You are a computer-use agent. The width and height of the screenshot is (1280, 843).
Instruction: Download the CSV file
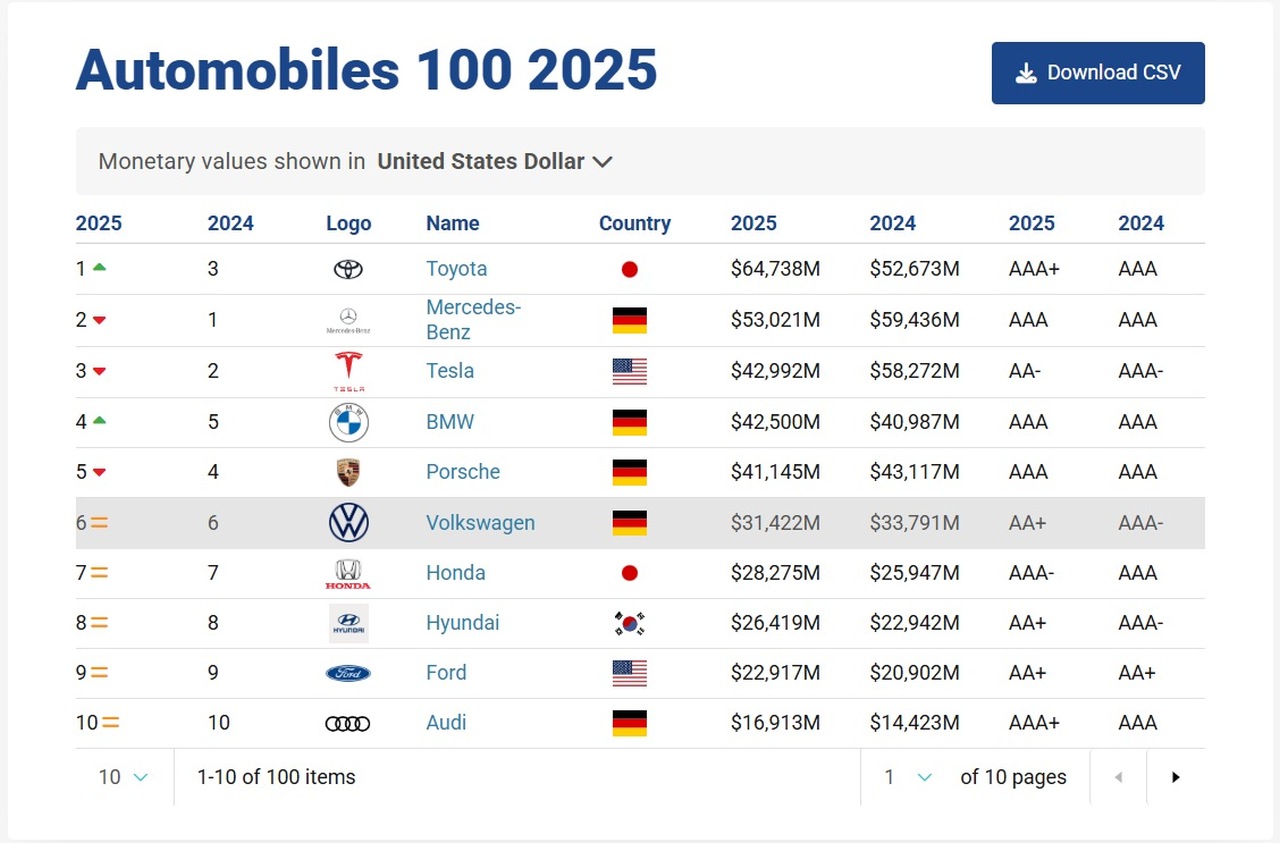[x=1098, y=73]
